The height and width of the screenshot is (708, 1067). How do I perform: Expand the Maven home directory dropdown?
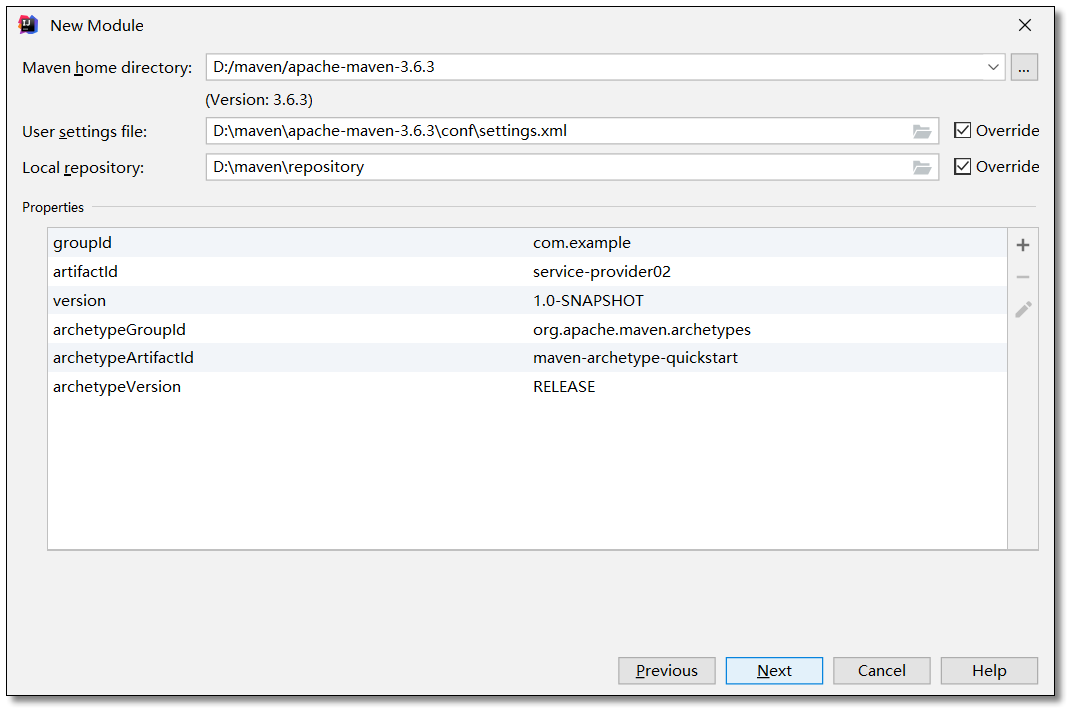click(993, 68)
